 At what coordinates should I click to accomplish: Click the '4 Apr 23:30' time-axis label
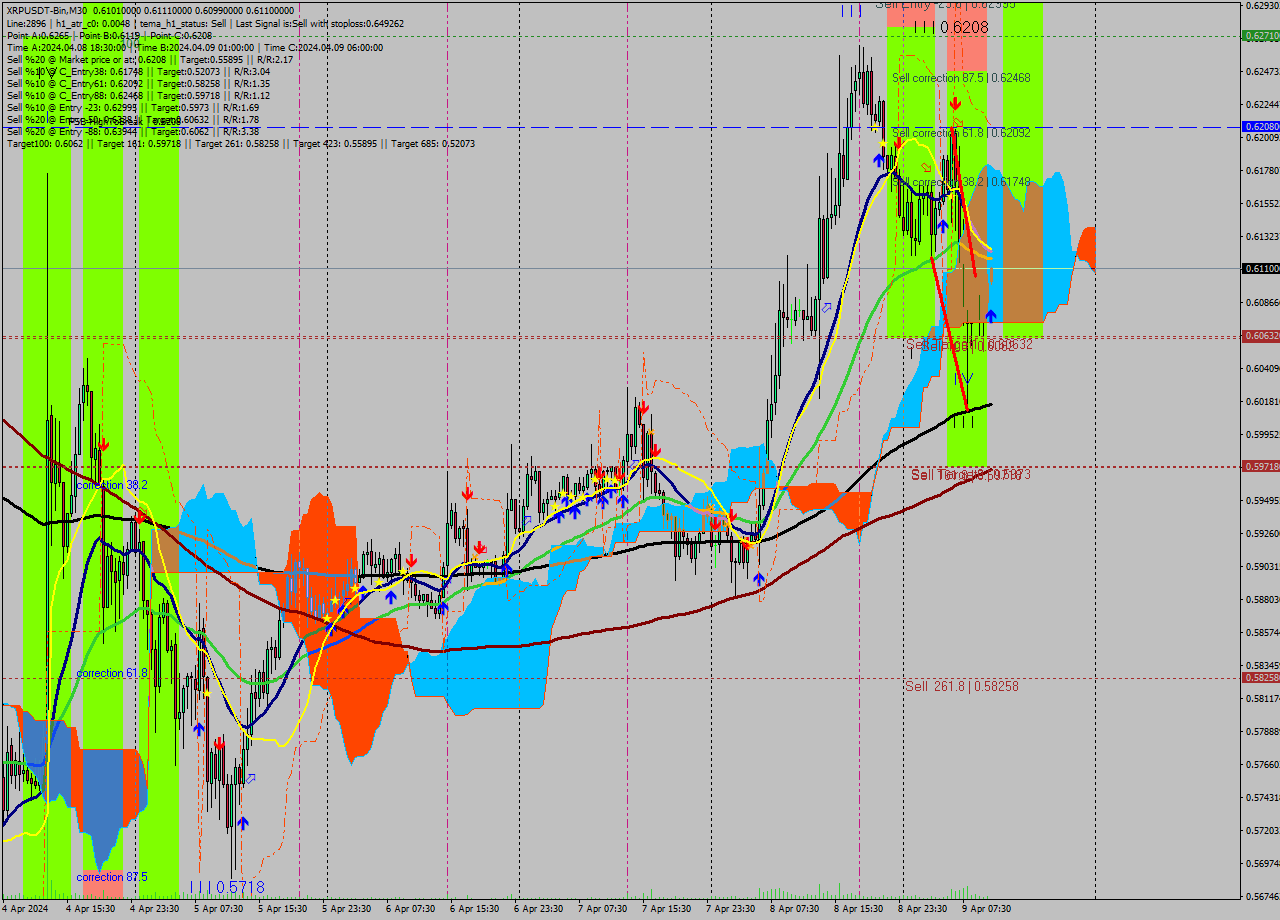154,909
